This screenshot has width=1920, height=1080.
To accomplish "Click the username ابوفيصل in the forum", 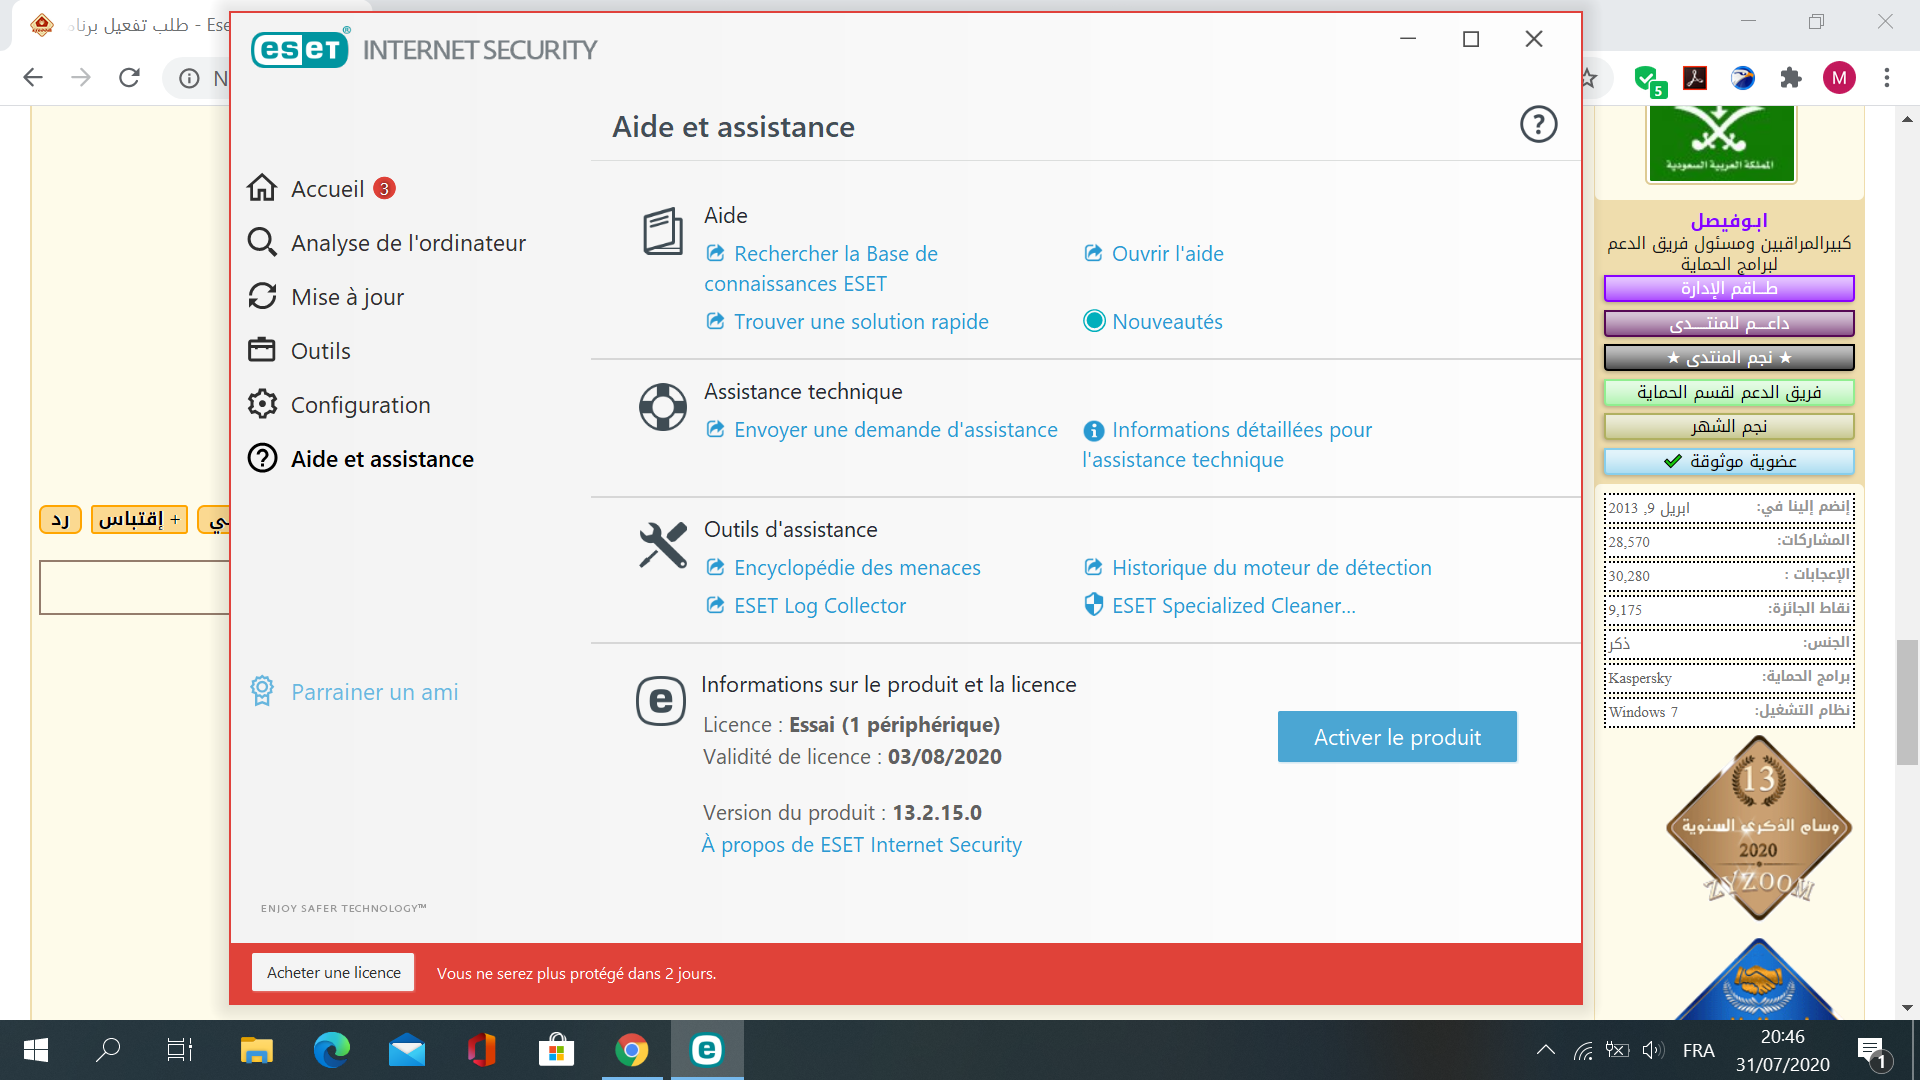I will [1729, 220].
